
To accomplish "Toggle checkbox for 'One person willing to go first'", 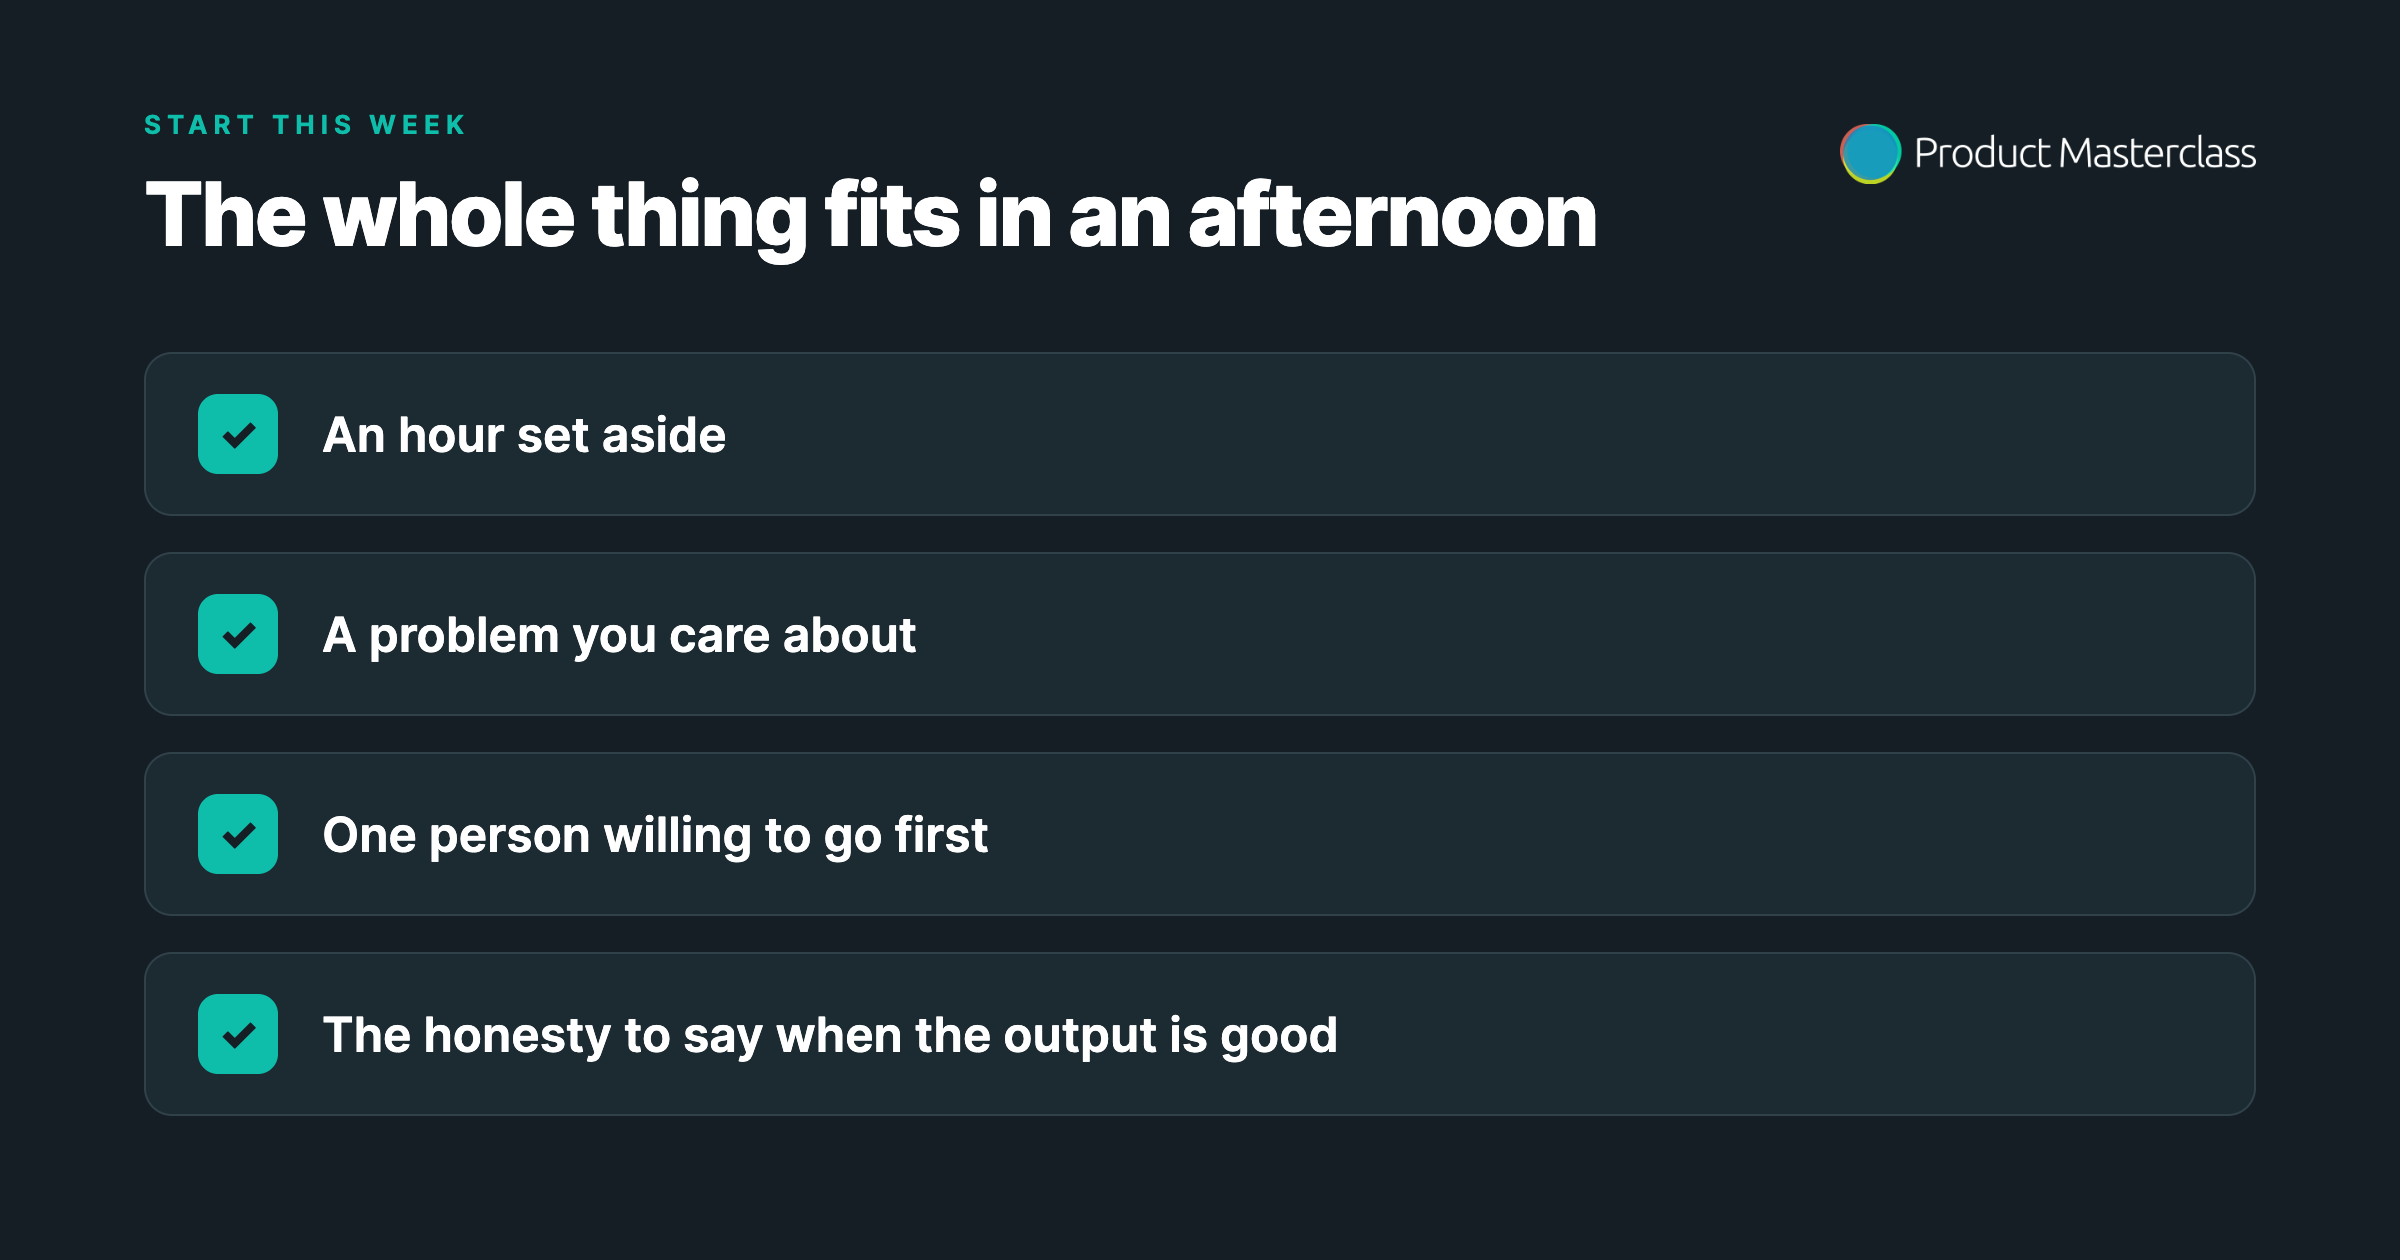I will (x=238, y=834).
